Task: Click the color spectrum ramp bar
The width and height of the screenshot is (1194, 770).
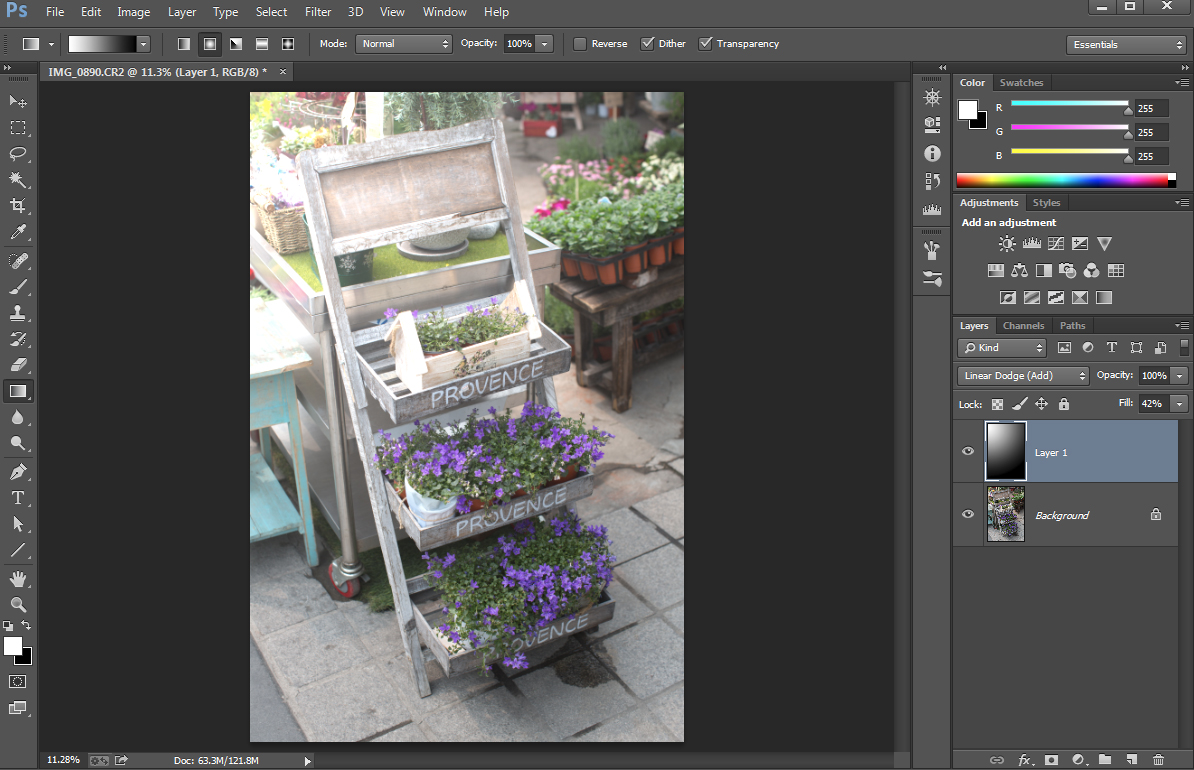Action: point(1062,181)
